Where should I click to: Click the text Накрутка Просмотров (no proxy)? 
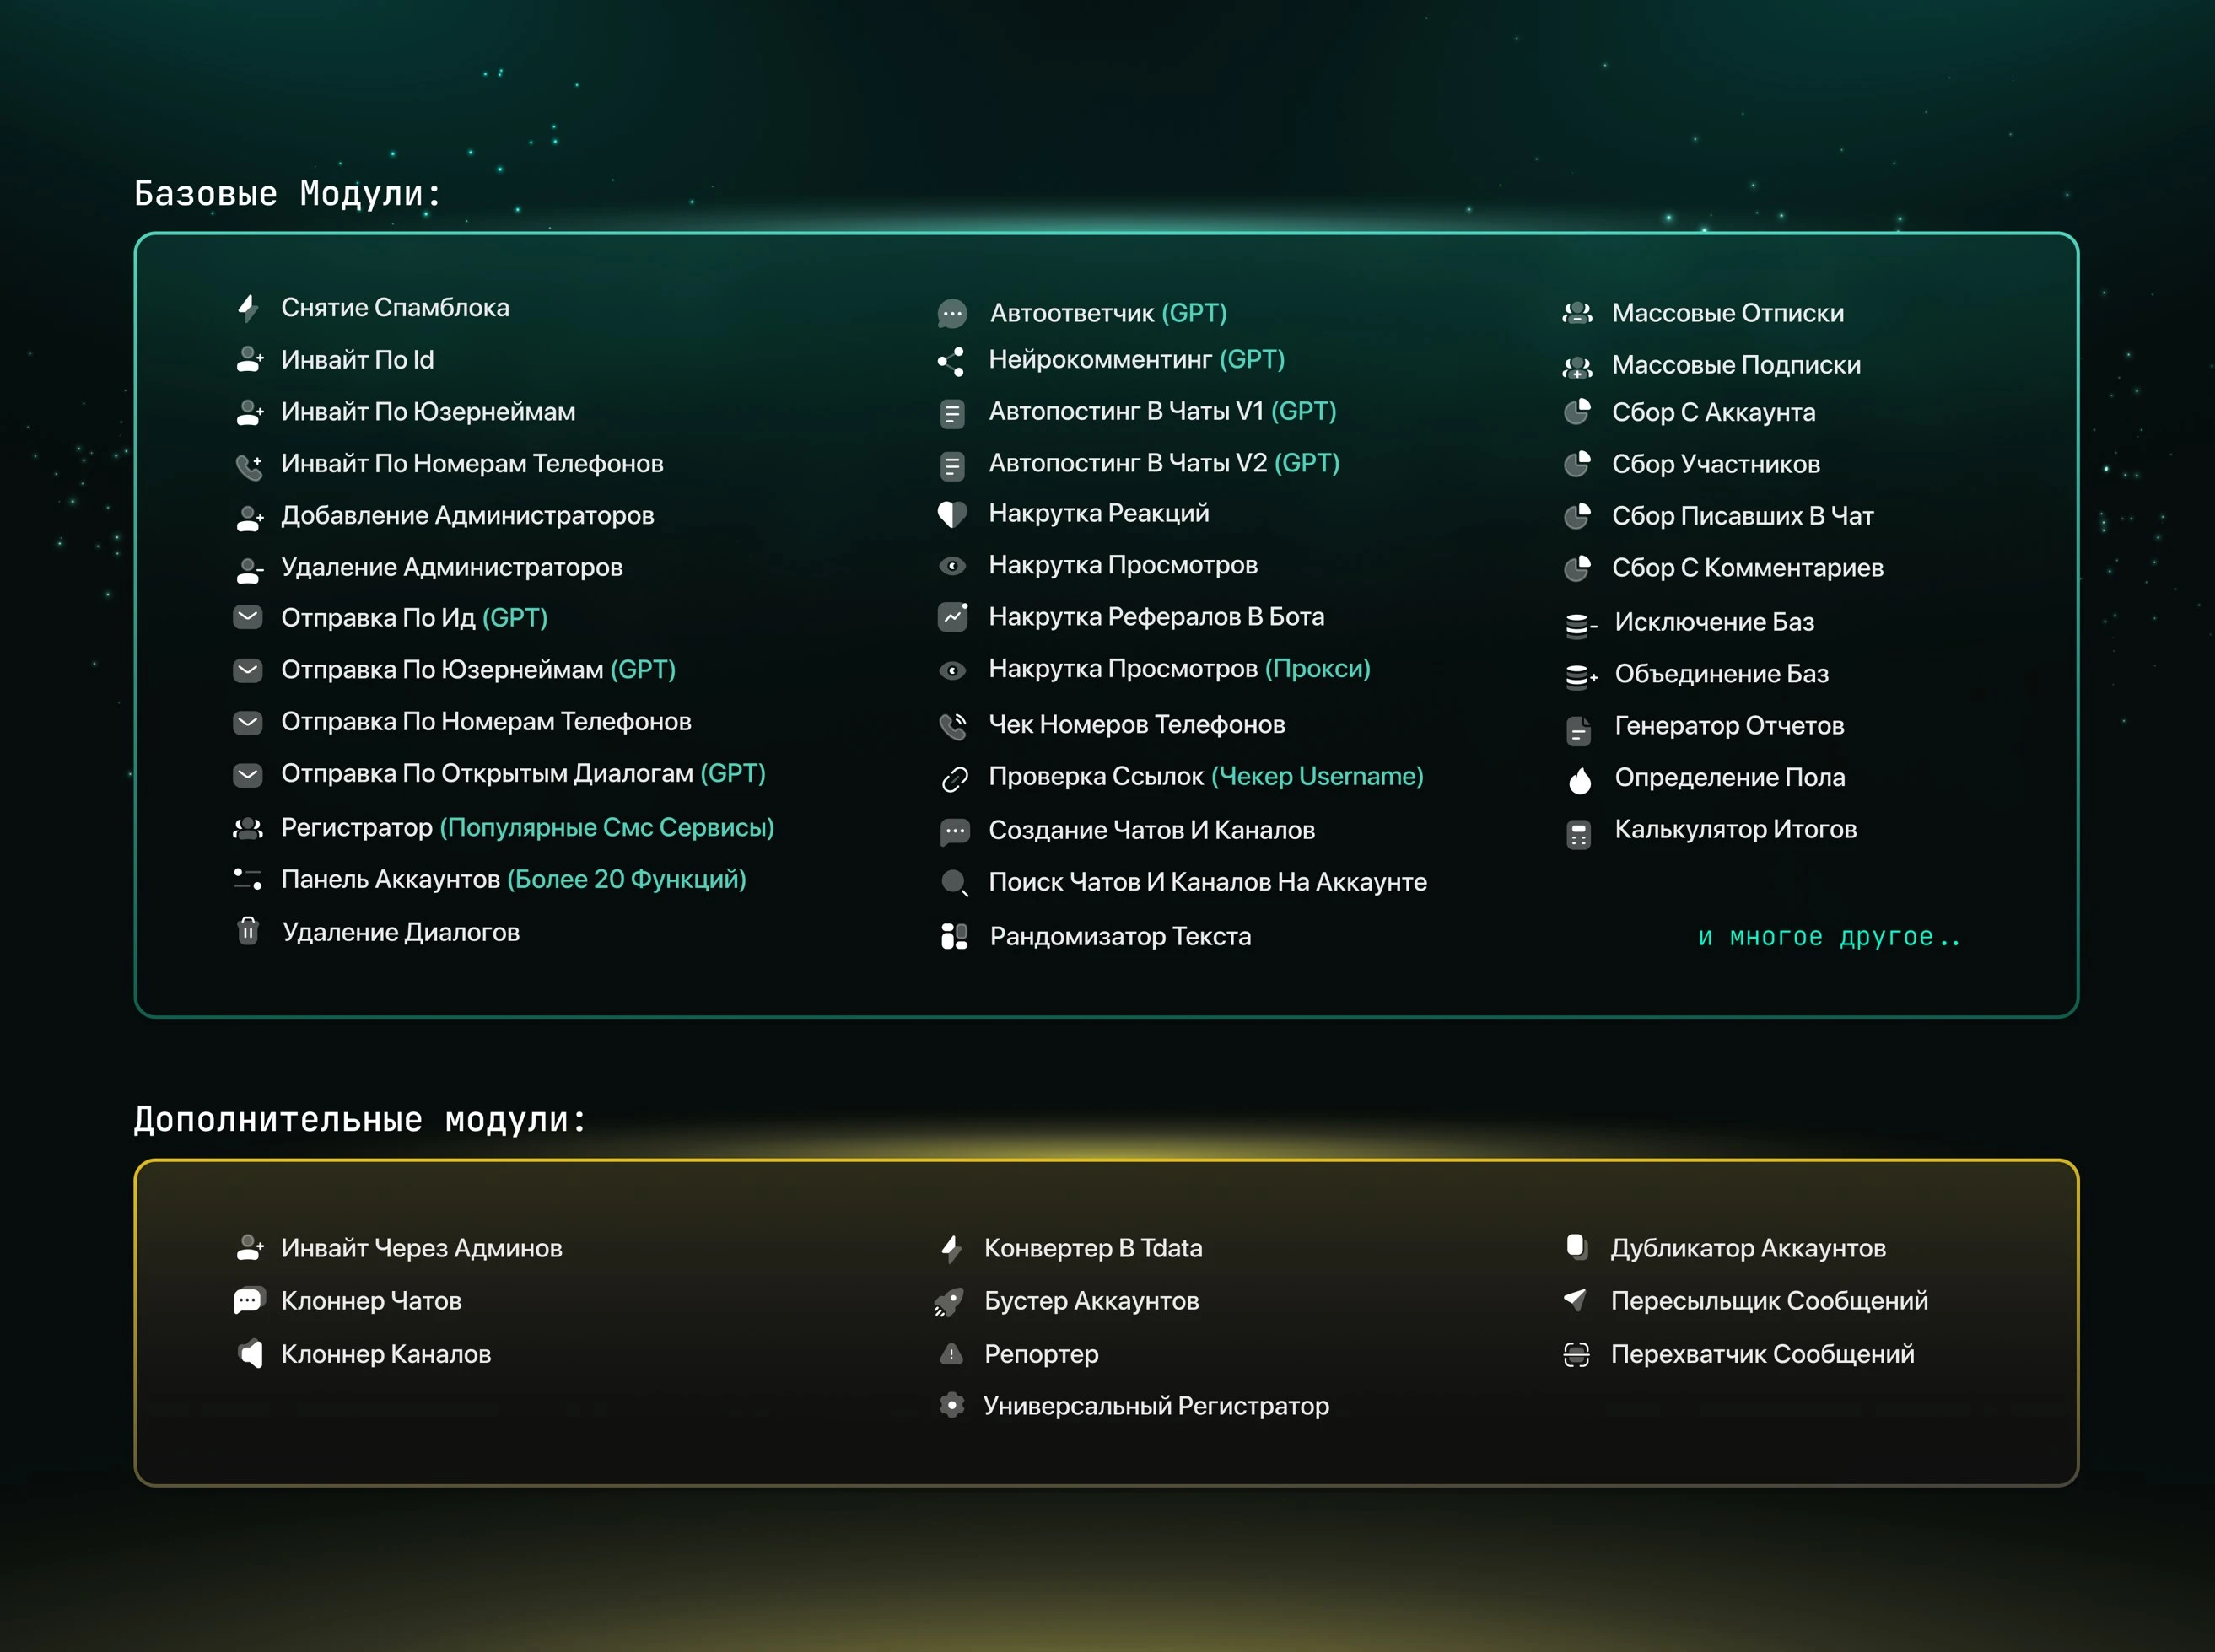point(1123,565)
